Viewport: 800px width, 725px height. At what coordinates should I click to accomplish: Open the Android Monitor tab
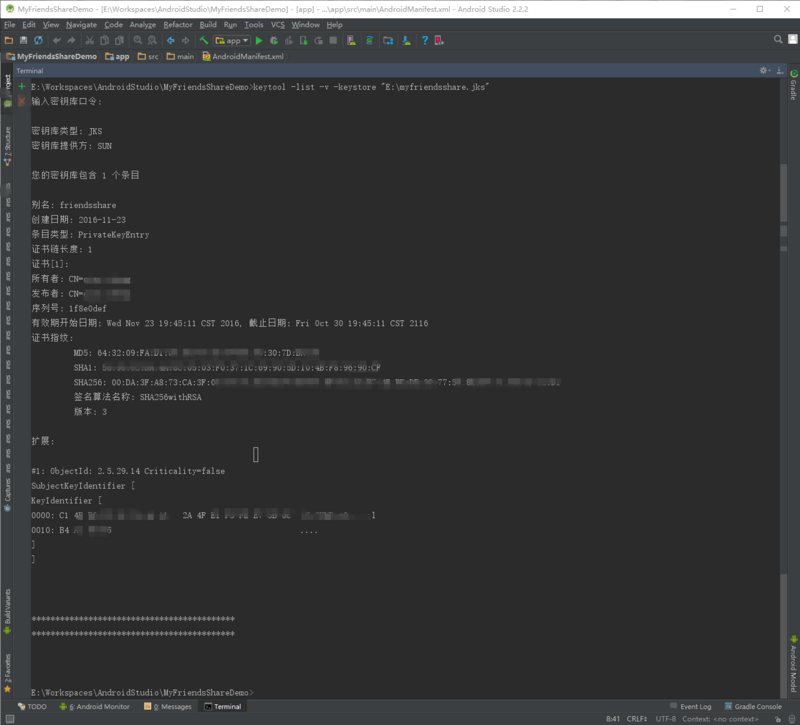click(x=94, y=707)
